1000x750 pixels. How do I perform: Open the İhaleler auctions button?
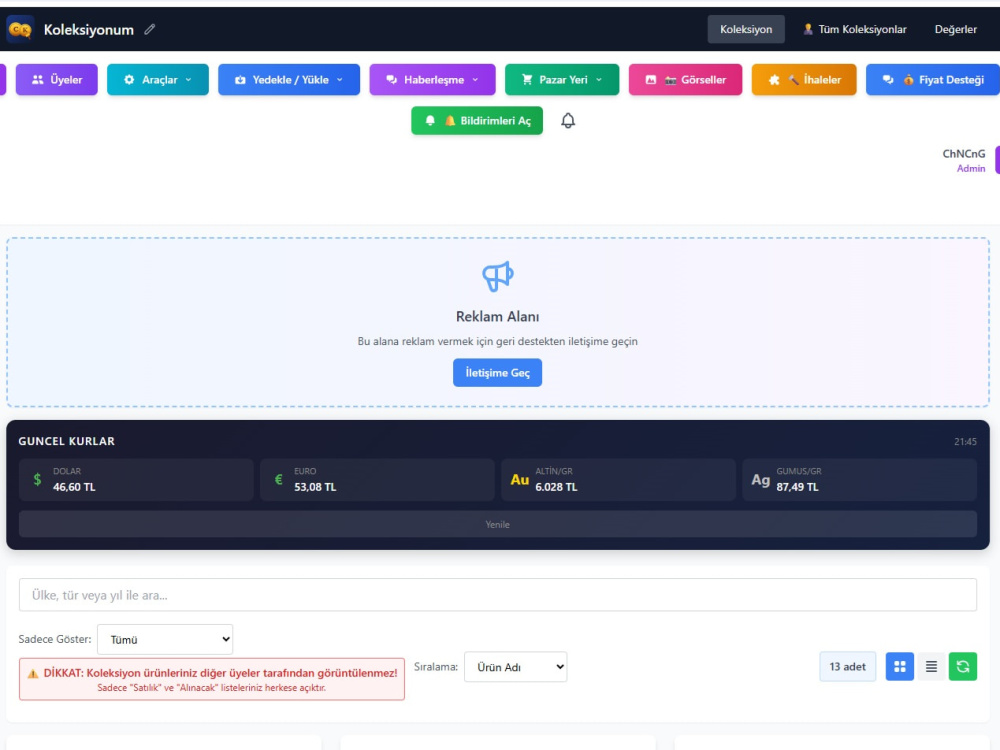(804, 80)
